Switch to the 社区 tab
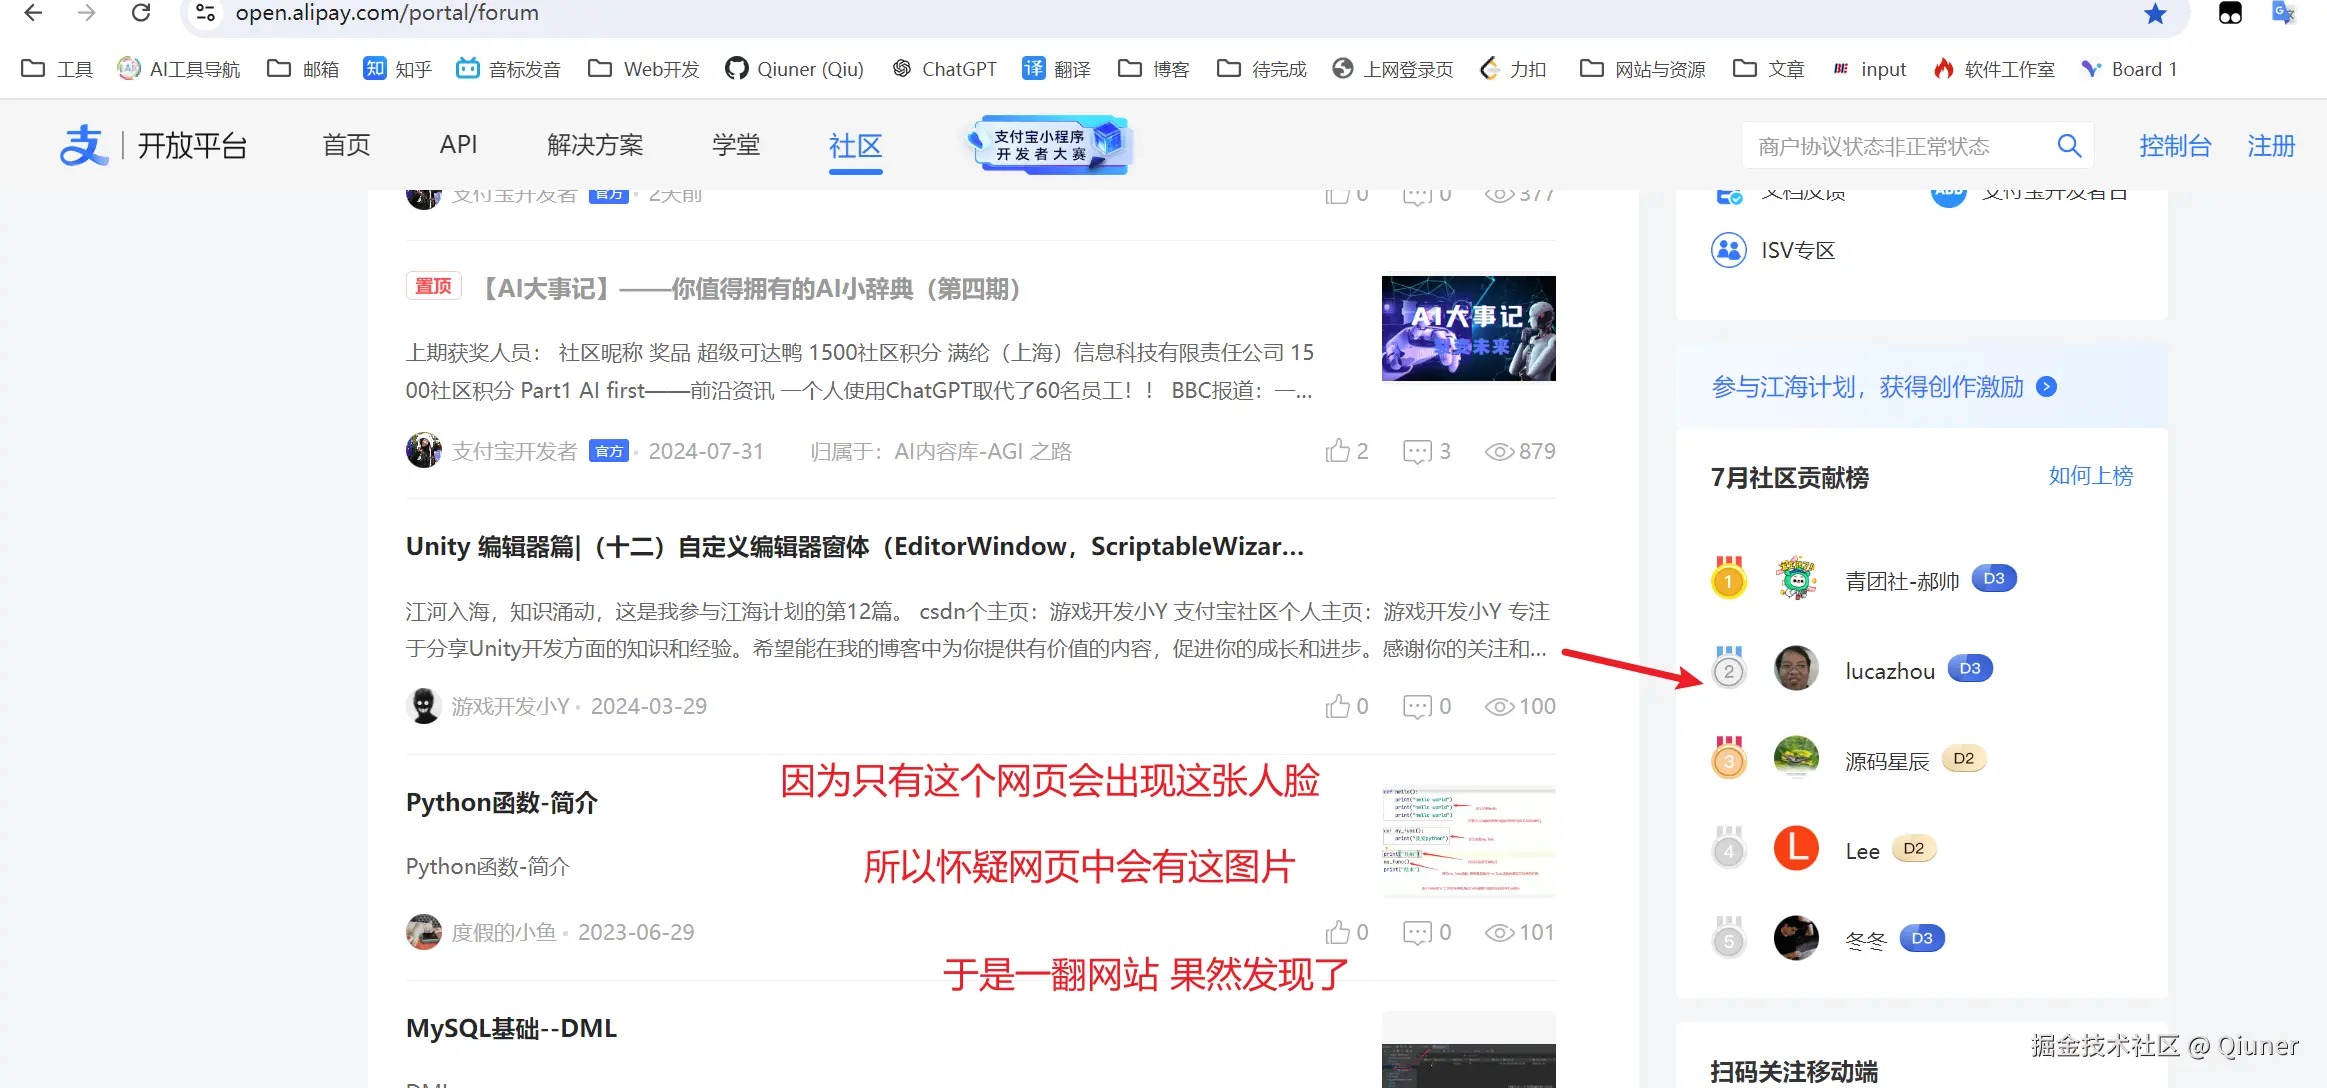The width and height of the screenshot is (2327, 1088). click(x=855, y=146)
